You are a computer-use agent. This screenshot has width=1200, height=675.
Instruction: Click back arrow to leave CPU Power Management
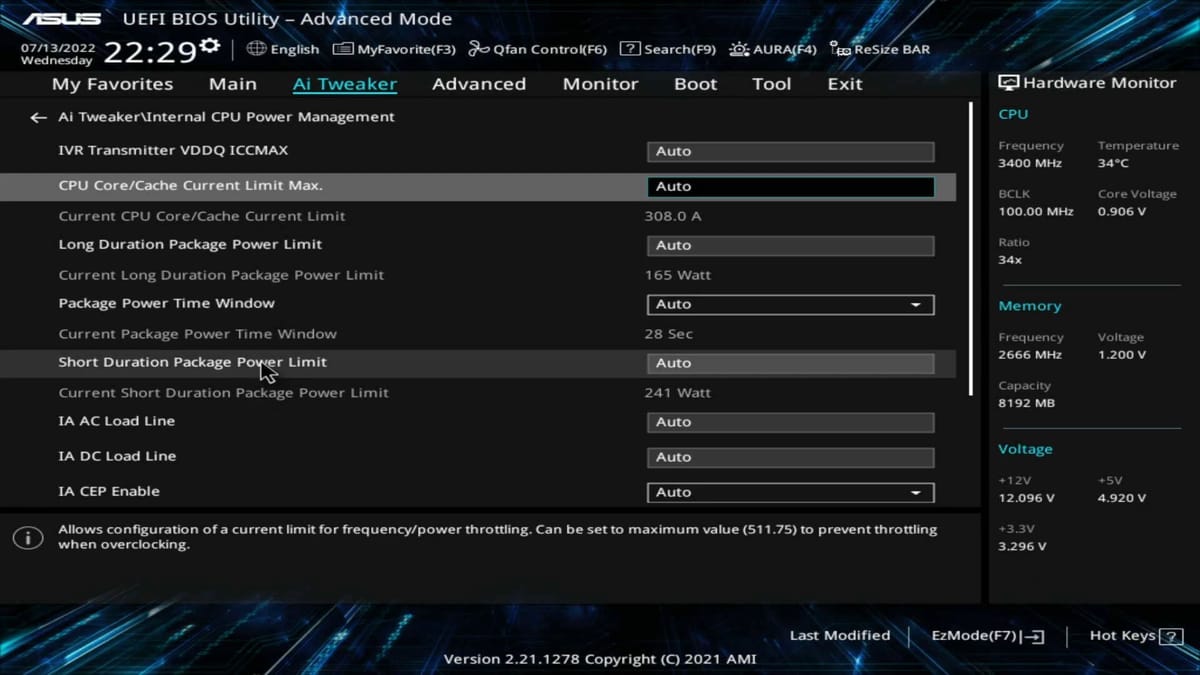(x=38, y=117)
